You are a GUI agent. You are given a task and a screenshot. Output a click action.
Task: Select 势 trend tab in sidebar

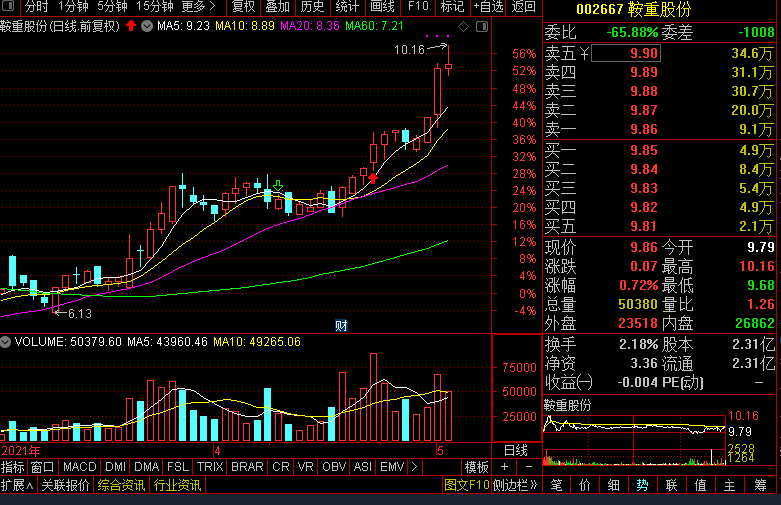(x=643, y=485)
